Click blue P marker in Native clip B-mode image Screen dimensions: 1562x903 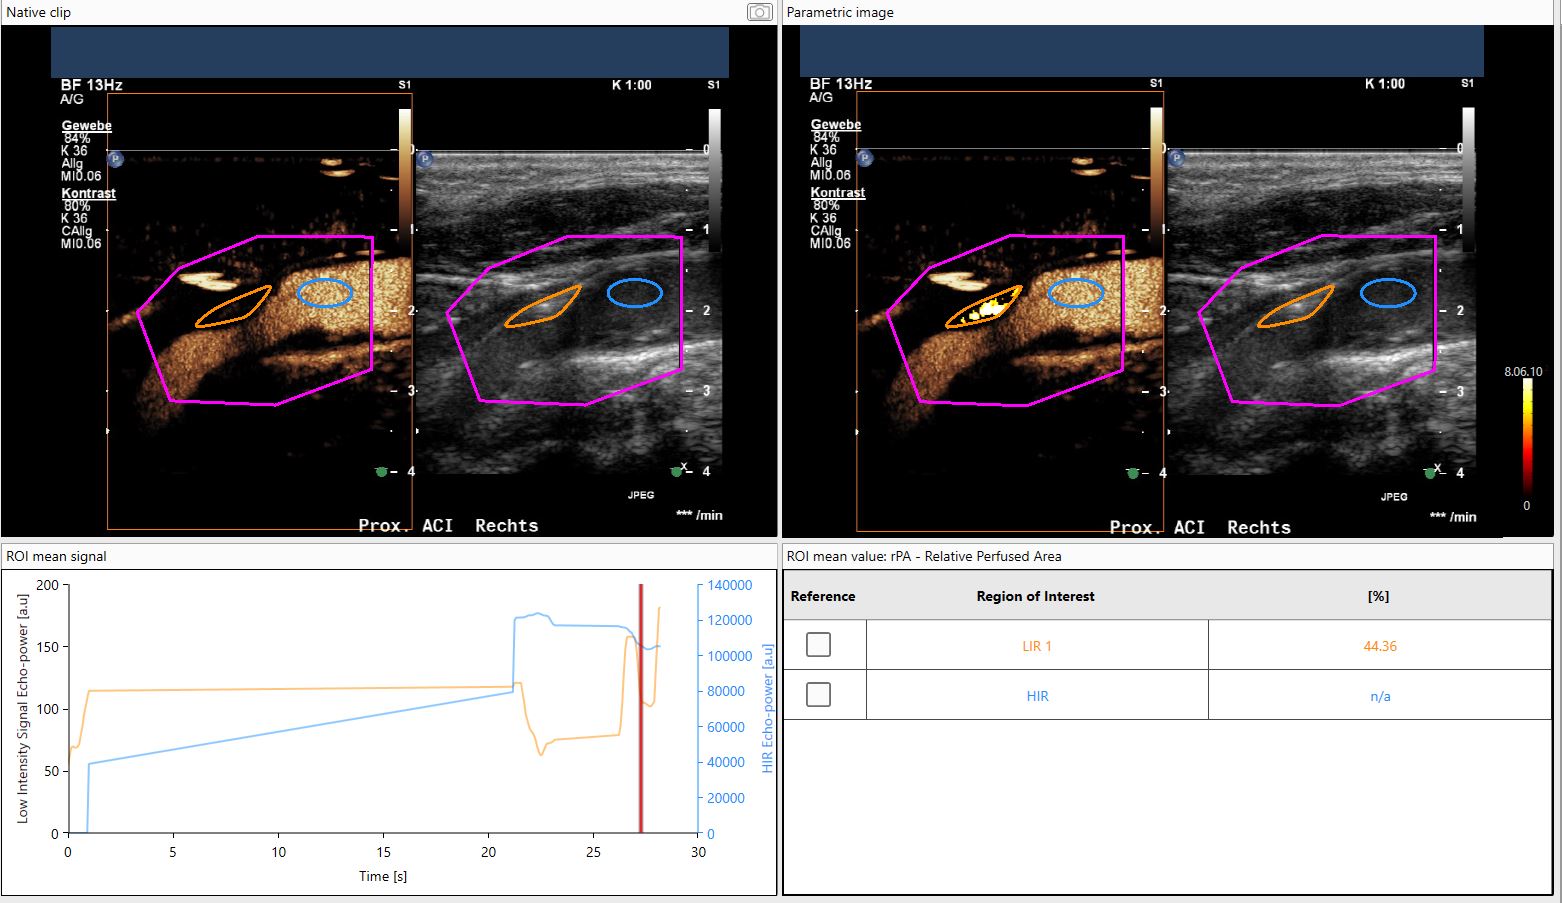tap(425, 159)
